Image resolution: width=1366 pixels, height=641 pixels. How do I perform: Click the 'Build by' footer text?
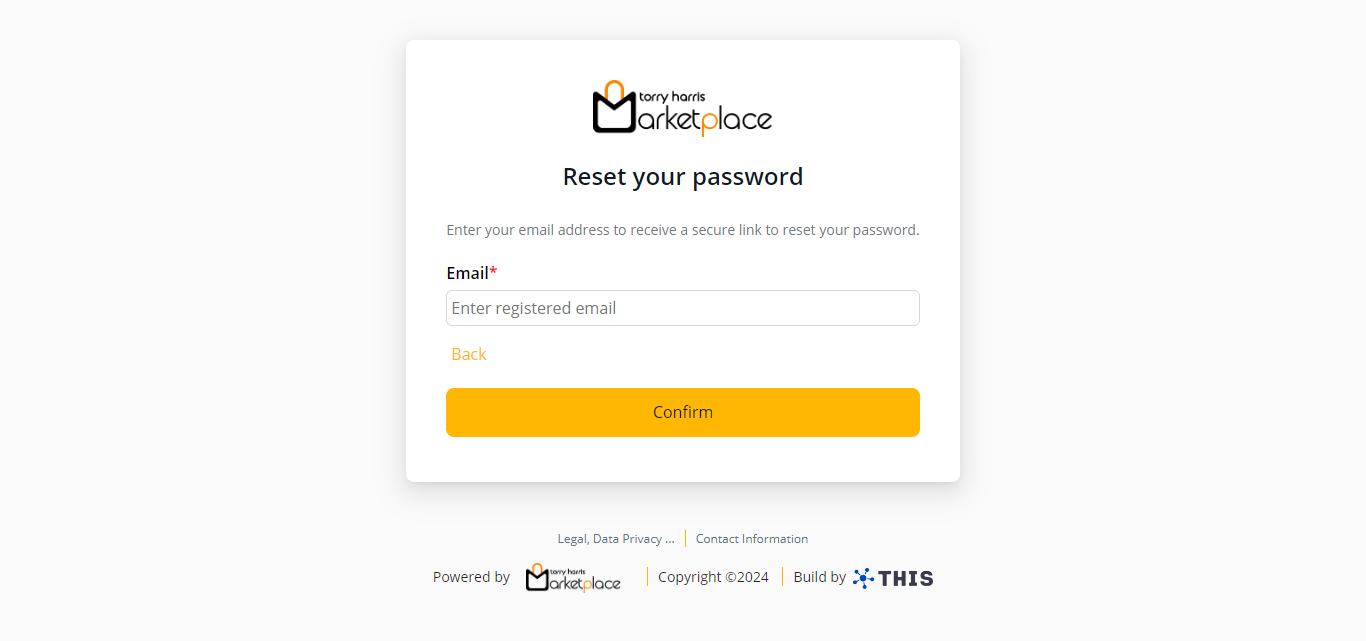819,577
